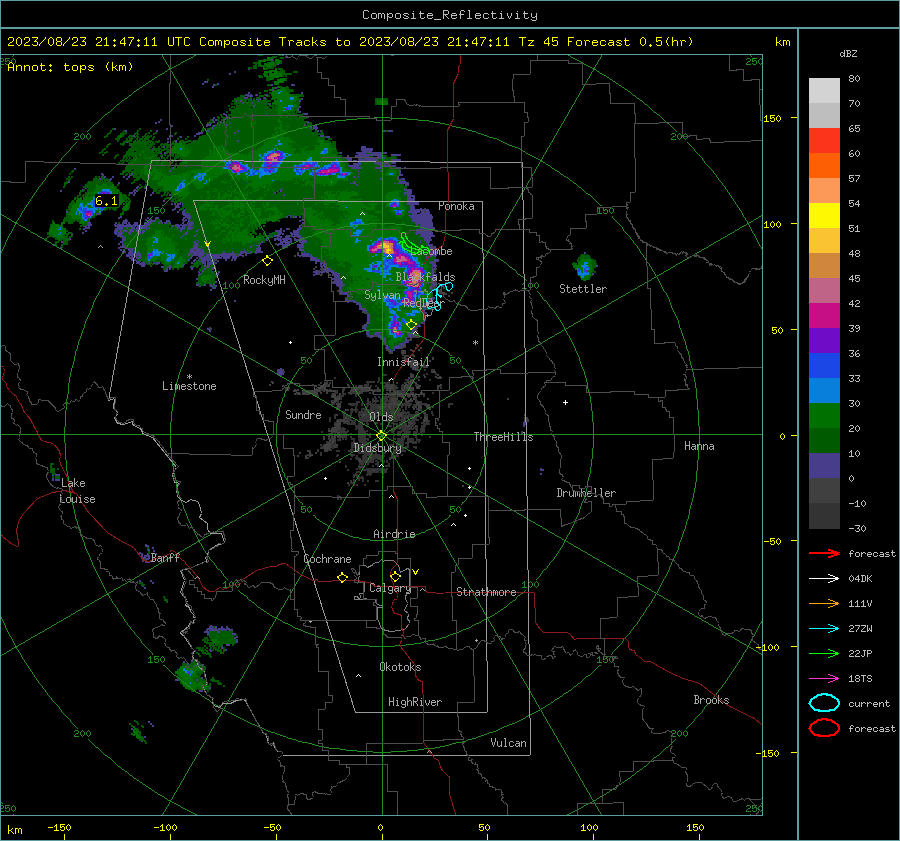This screenshot has width=900, height=841.
Task: Click the Ponoka city label
Action: coord(456,206)
